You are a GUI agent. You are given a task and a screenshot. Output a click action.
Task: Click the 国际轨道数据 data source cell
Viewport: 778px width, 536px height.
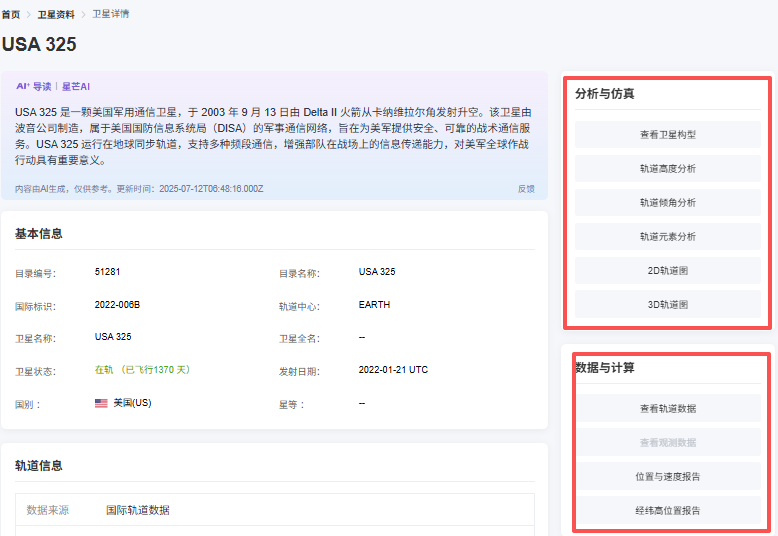click(x=137, y=510)
